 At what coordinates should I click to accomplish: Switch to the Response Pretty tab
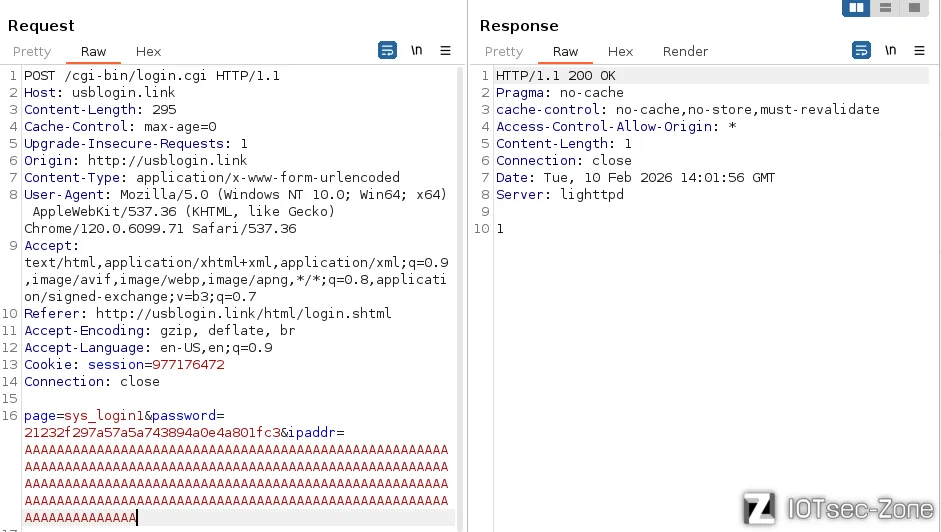click(504, 52)
